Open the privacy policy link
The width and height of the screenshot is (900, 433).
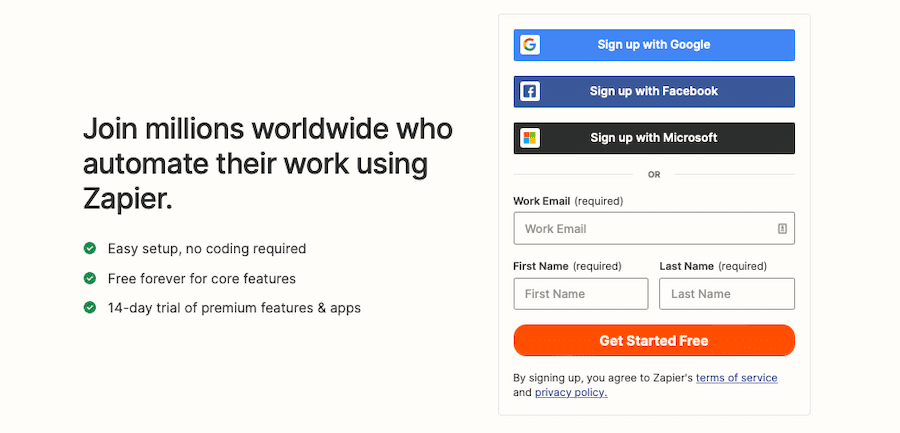(x=571, y=393)
